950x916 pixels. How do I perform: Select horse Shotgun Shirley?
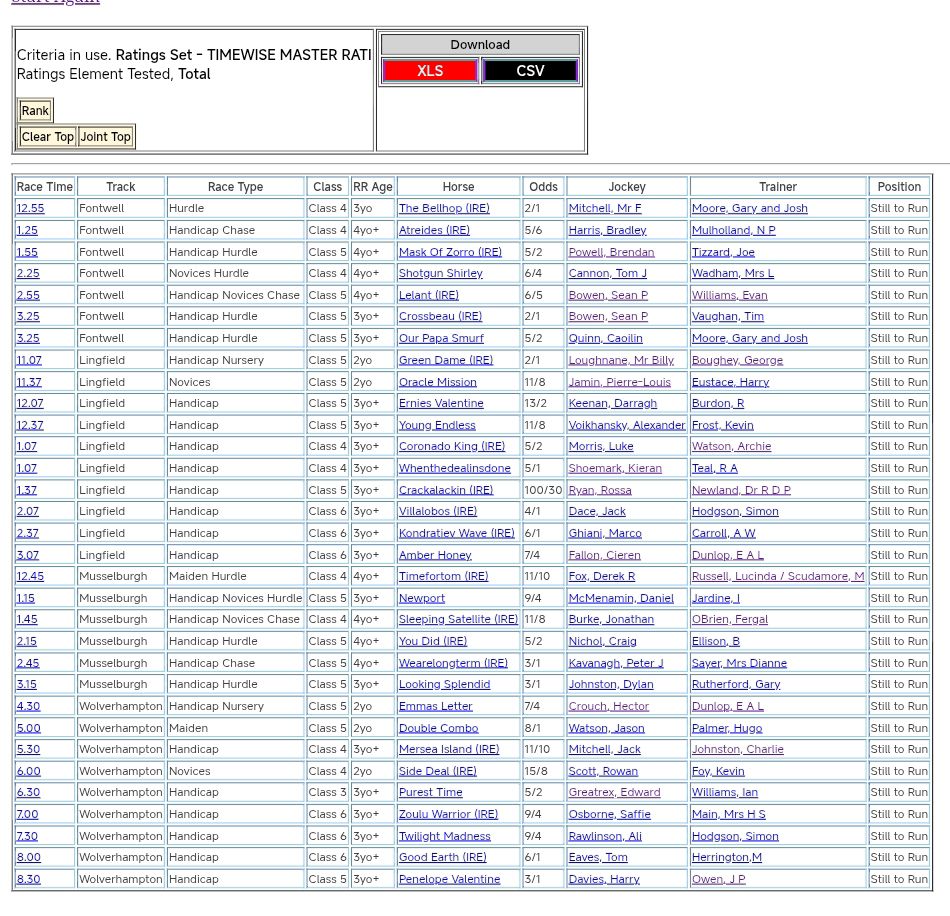point(440,273)
